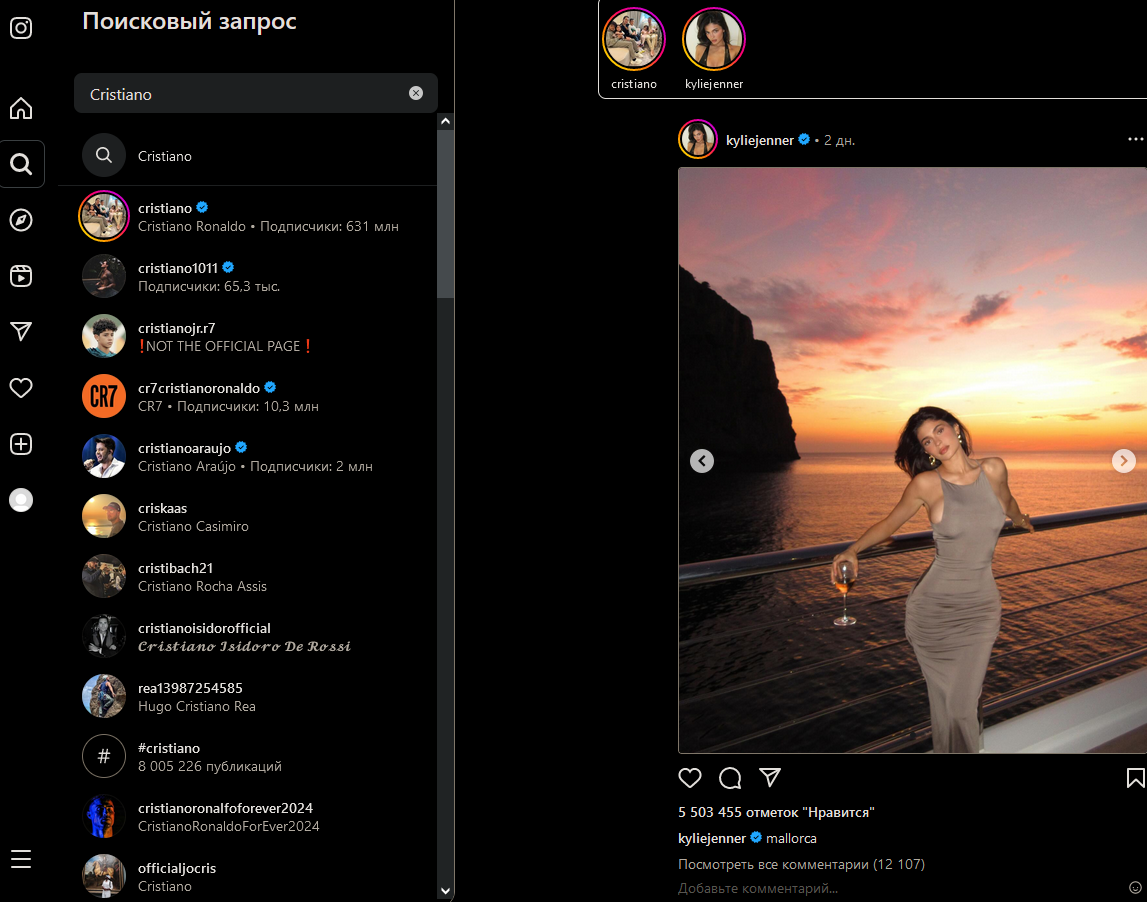Like the post with the heart icon
Screen dimensions: 1147x902
tap(689, 778)
